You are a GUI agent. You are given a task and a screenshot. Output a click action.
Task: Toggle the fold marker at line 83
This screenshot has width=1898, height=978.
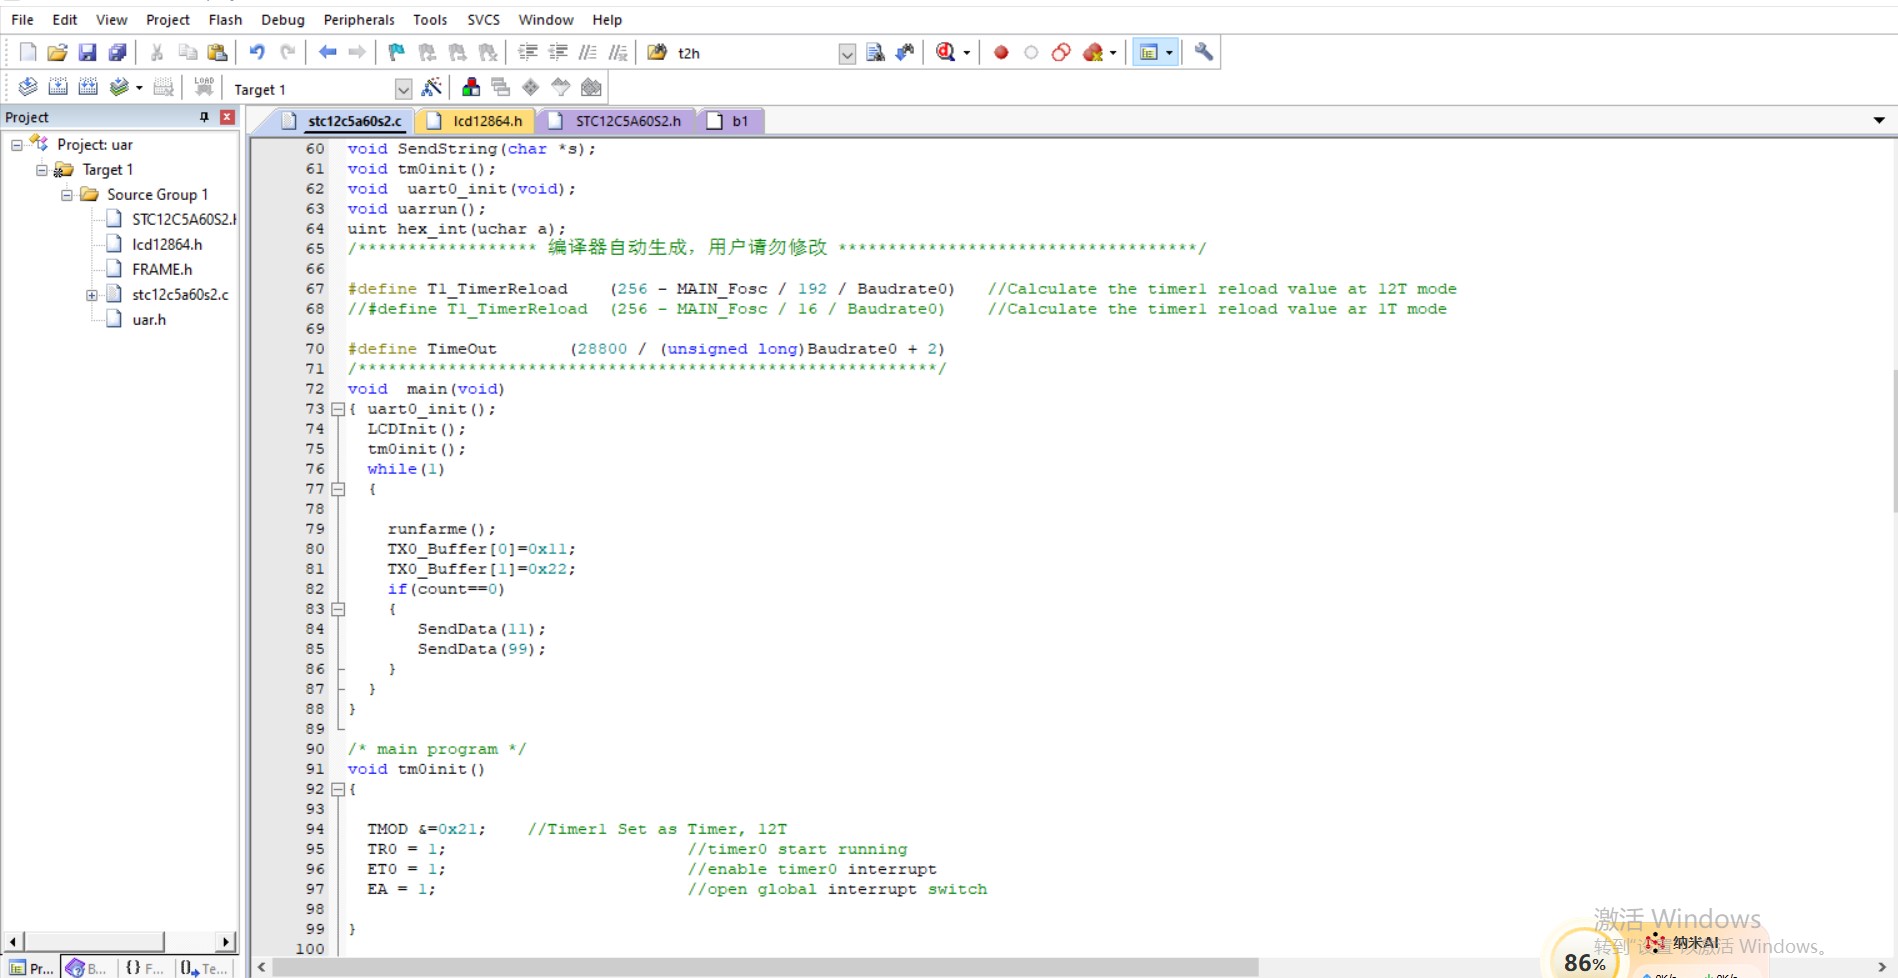point(338,609)
